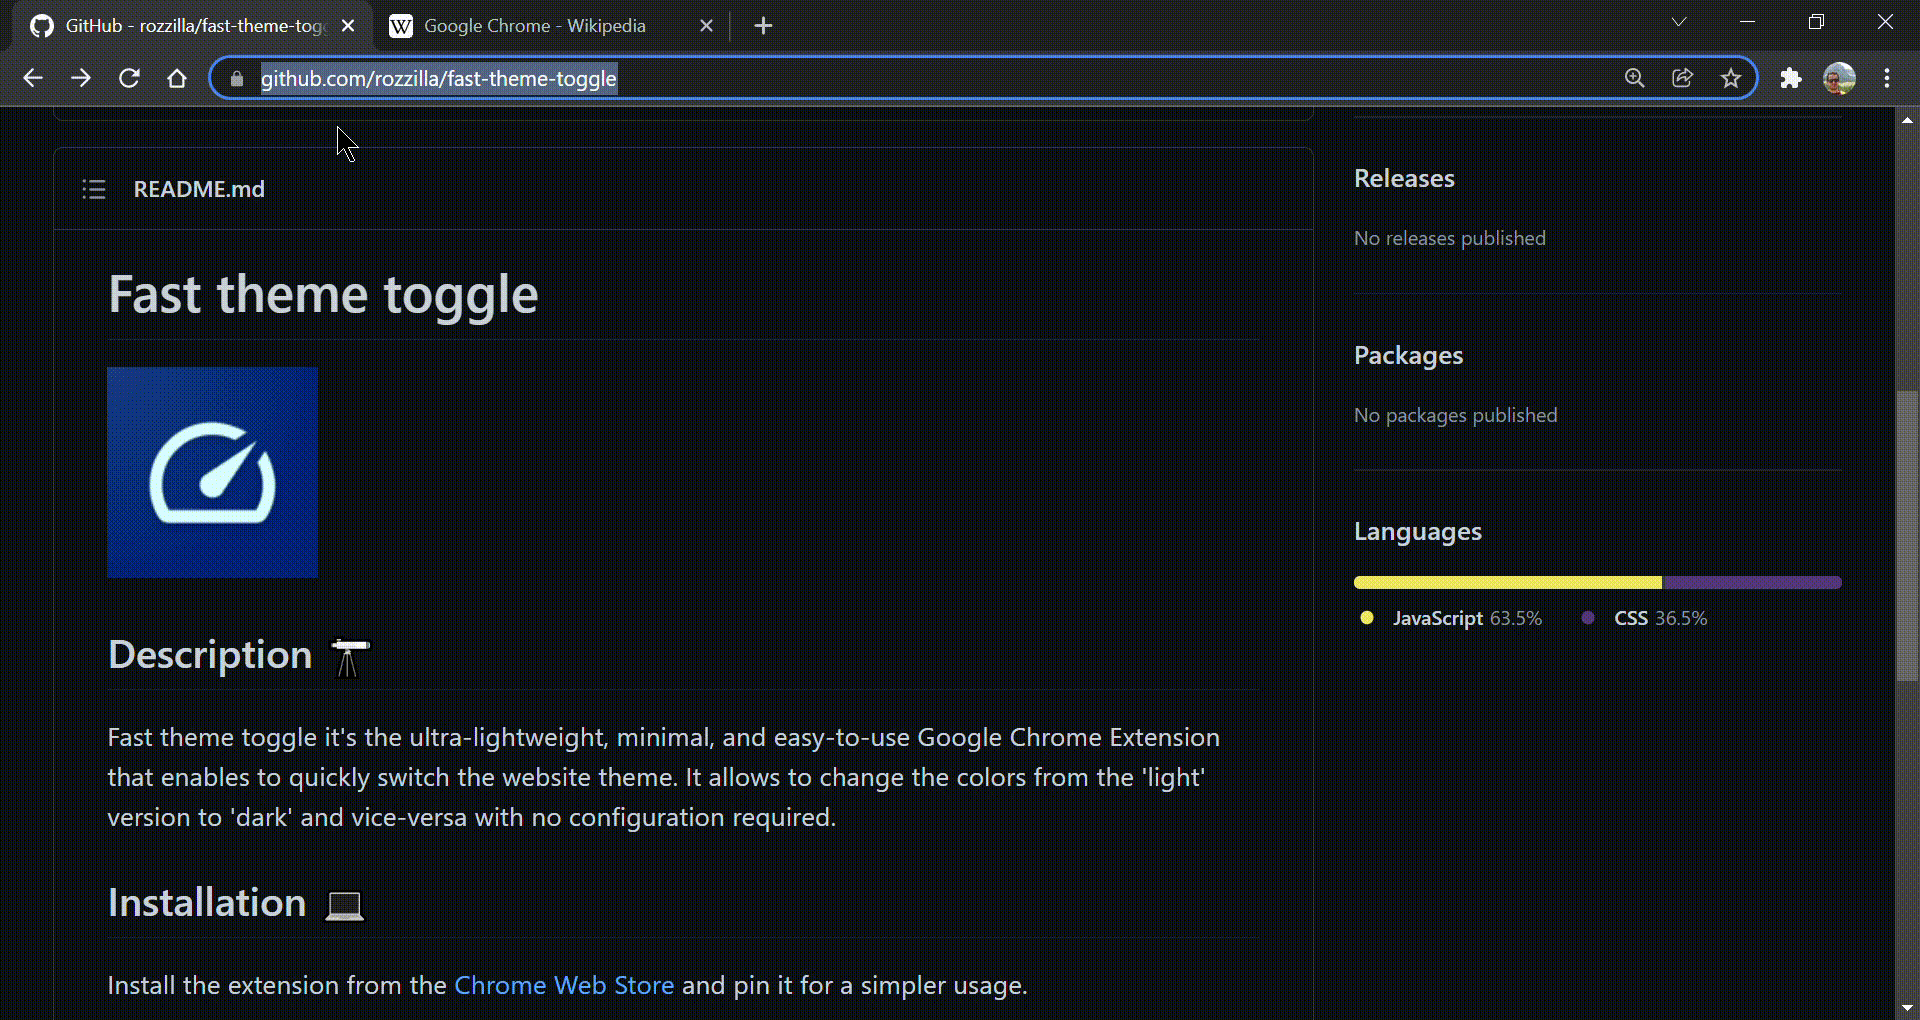Click the scrollbar up arrow
This screenshot has width=1920, height=1020.
coord(1908,120)
